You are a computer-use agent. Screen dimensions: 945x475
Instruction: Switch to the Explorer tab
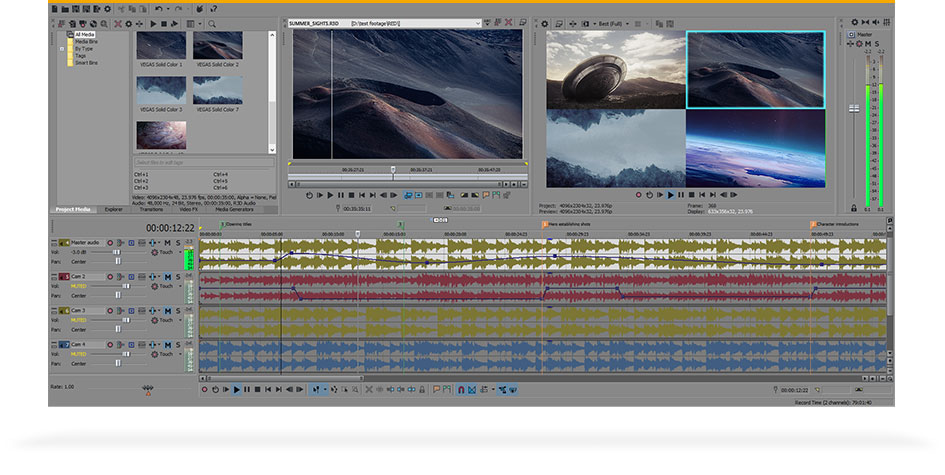coord(113,210)
